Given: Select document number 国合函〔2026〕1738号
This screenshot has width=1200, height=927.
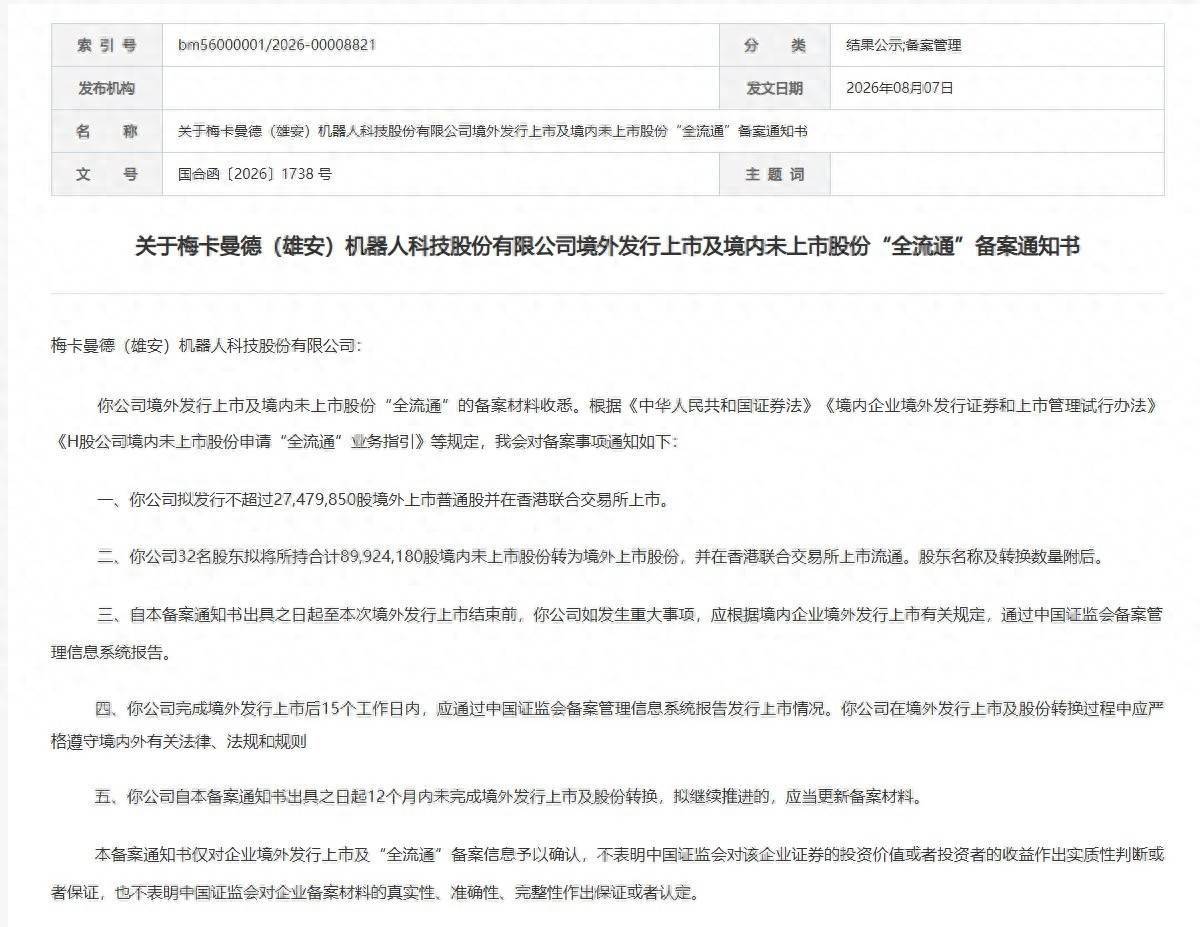Looking at the screenshot, I should 255,174.
